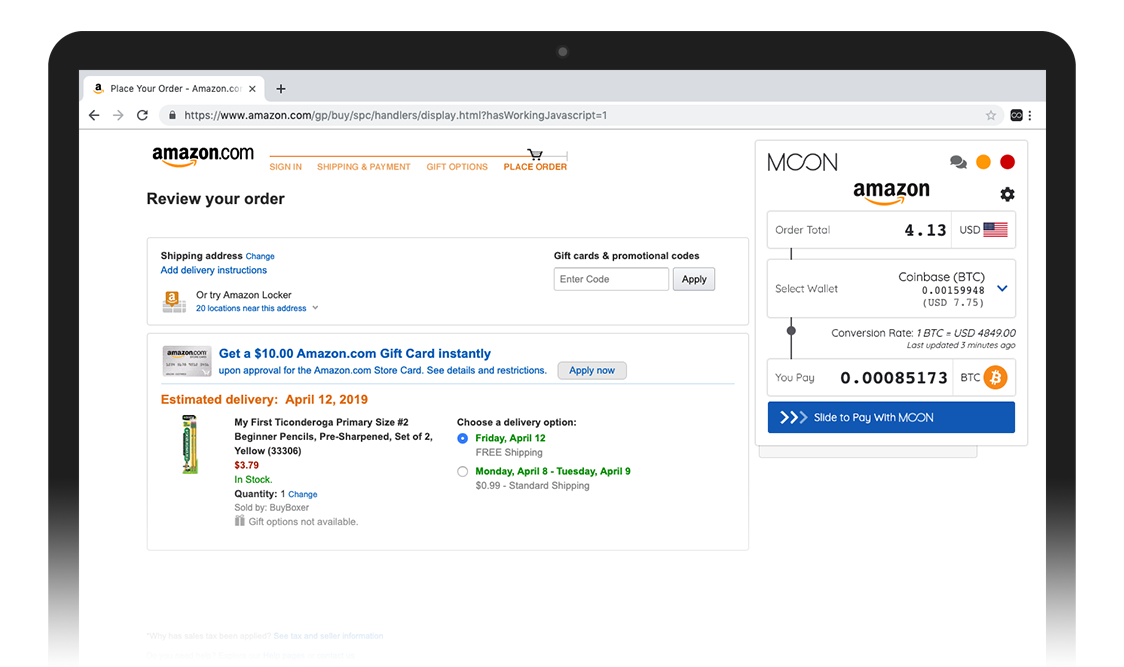The height and width of the screenshot is (667, 1124).
Task: Expand Amazon Locker locations near address
Action: tap(315, 308)
